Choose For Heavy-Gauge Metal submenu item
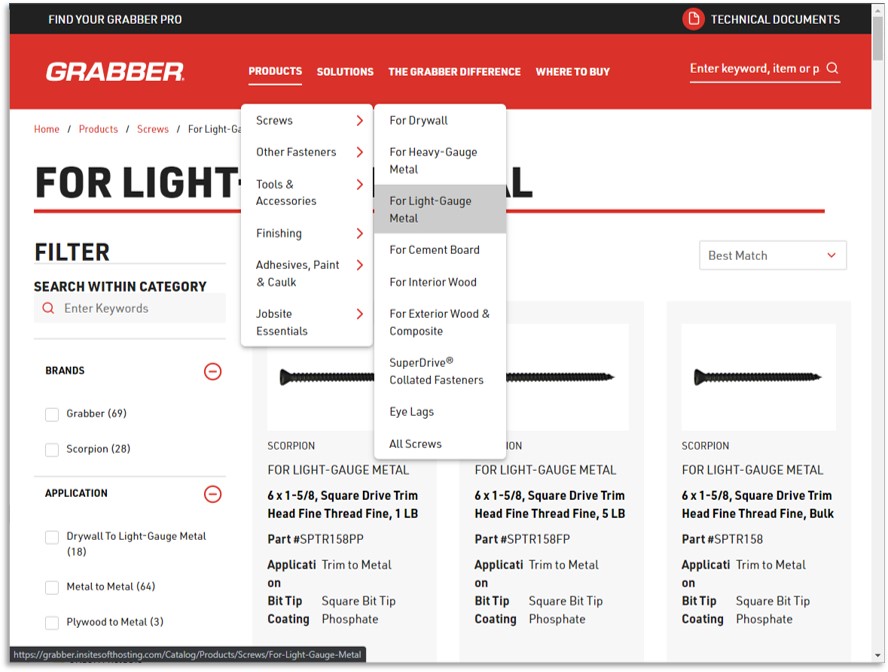 [x=440, y=161]
